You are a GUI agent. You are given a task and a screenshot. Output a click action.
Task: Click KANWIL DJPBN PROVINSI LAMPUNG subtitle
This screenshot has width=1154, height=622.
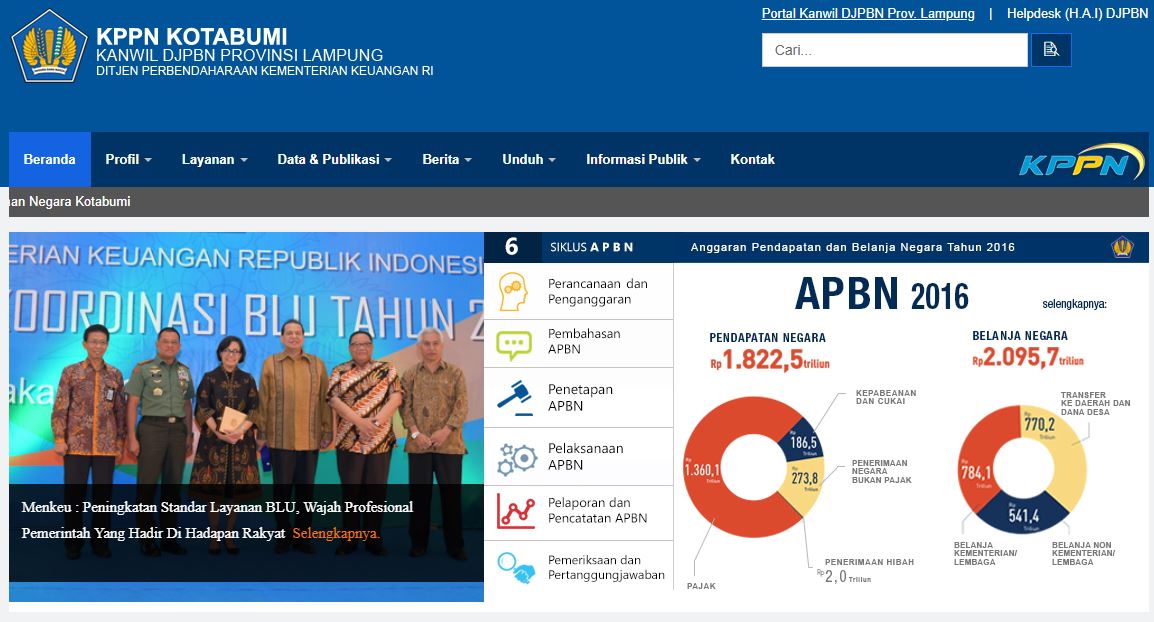pos(239,55)
